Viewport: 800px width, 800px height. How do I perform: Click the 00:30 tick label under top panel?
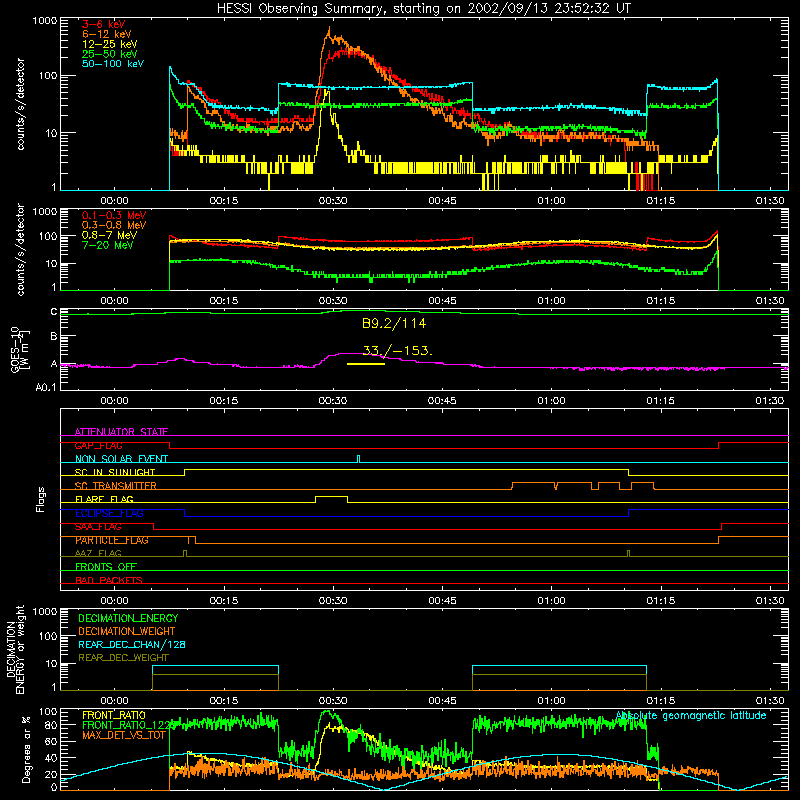333,201
